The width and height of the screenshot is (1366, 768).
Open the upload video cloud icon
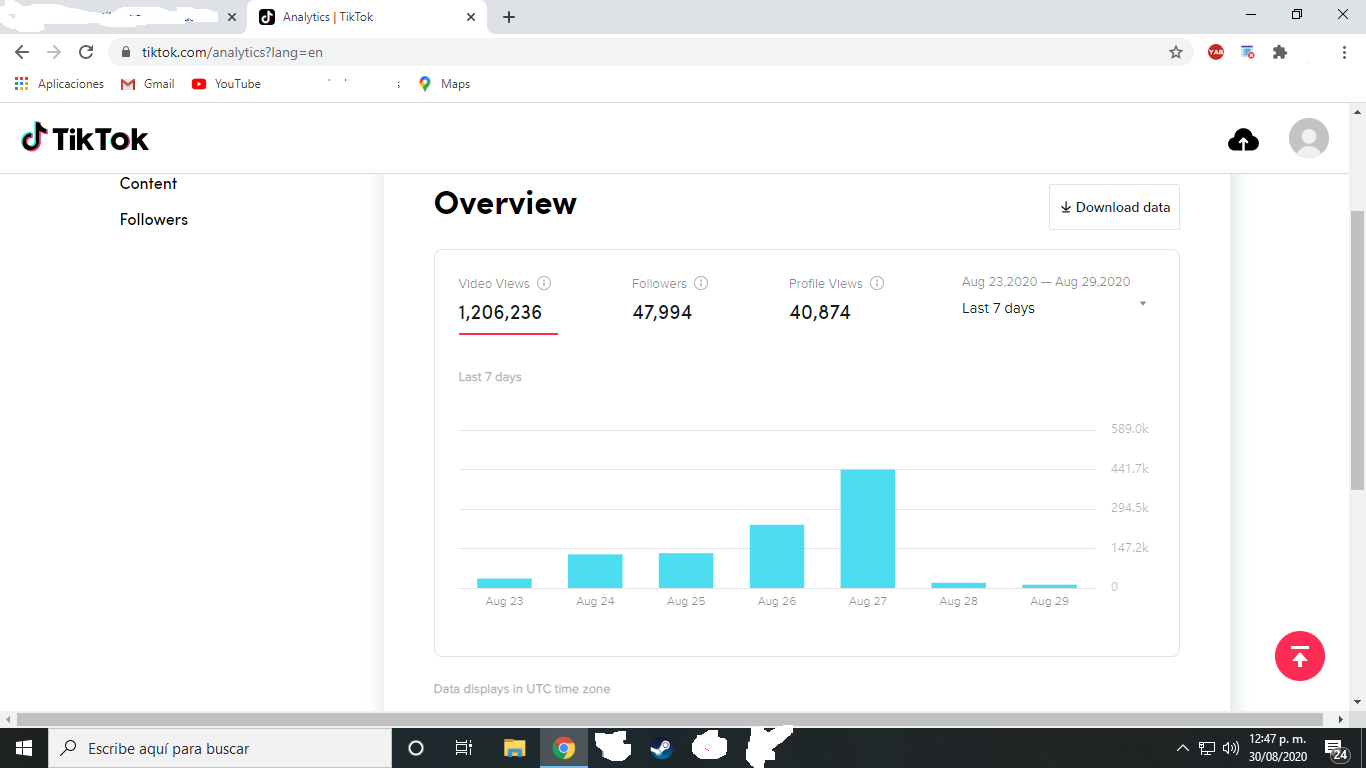click(1243, 140)
